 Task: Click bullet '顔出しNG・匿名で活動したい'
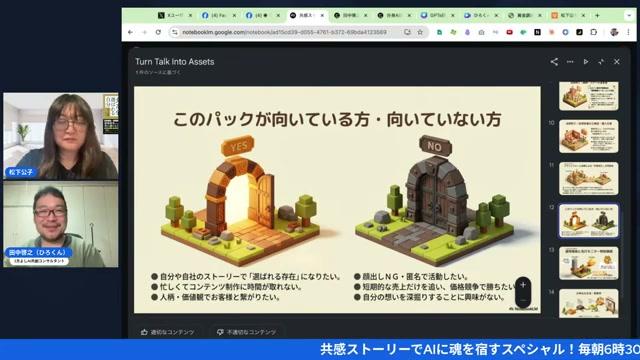411,277
